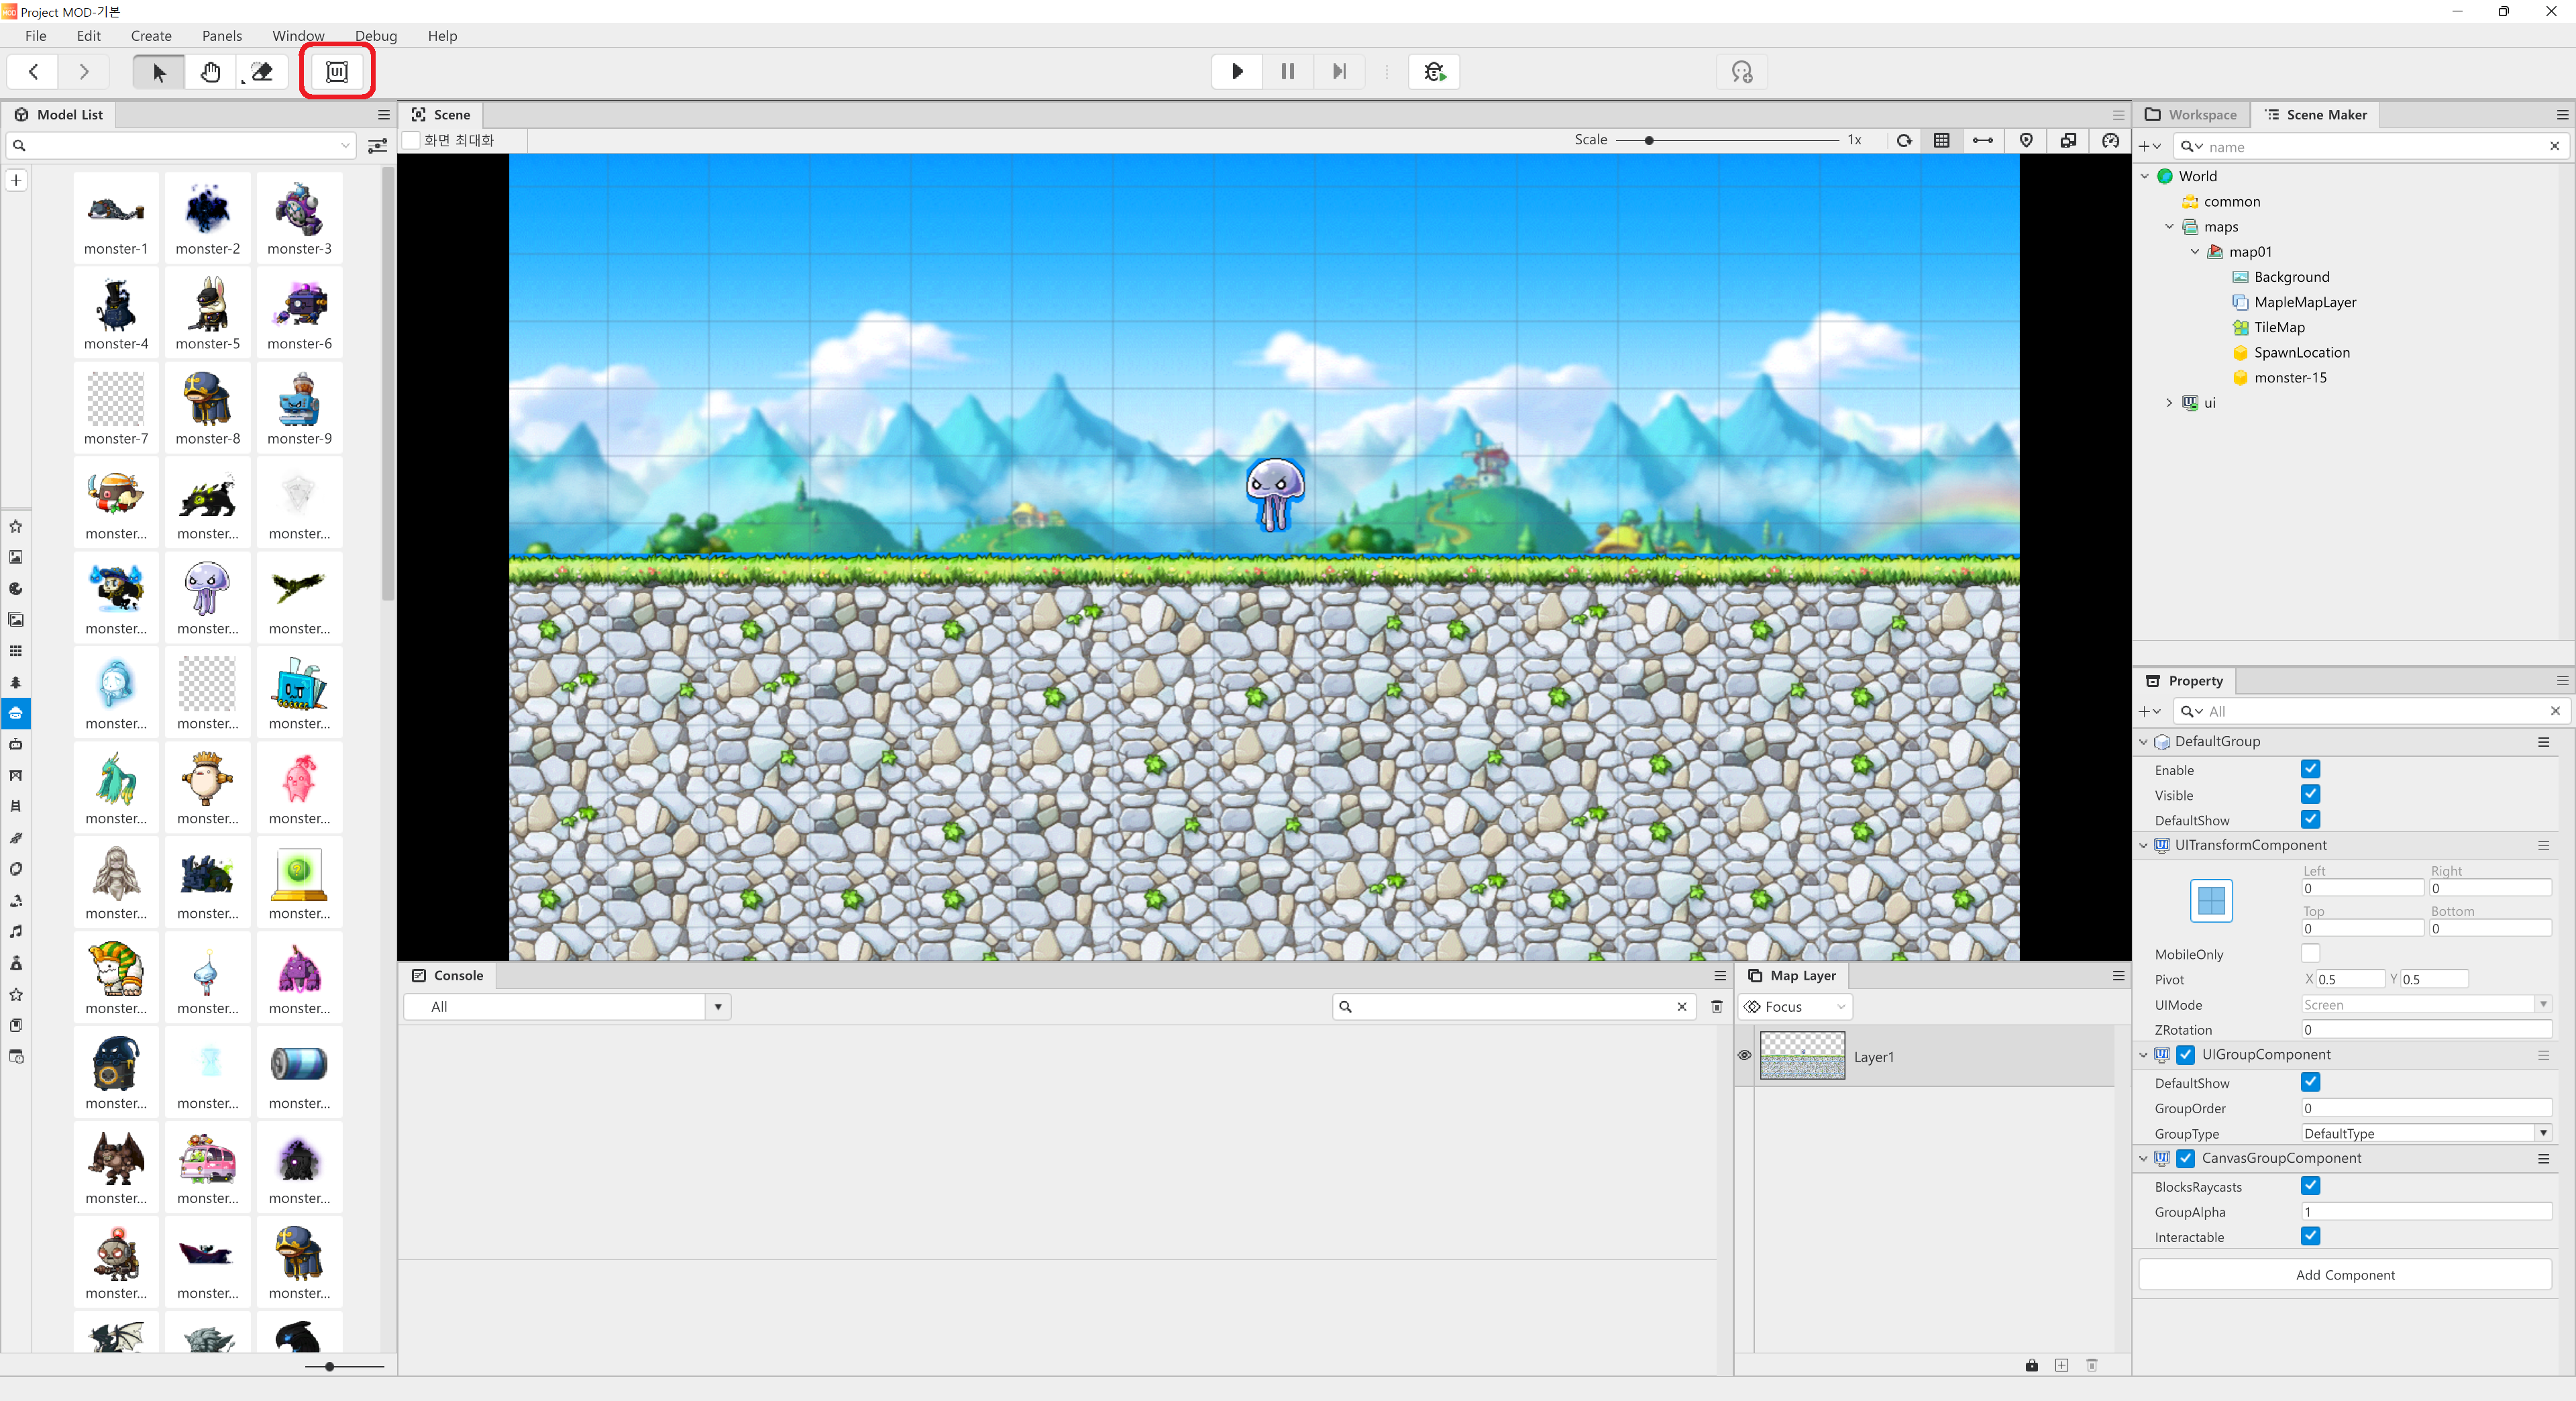
Task: Select the ladder category in sidebar
Action: [16, 806]
